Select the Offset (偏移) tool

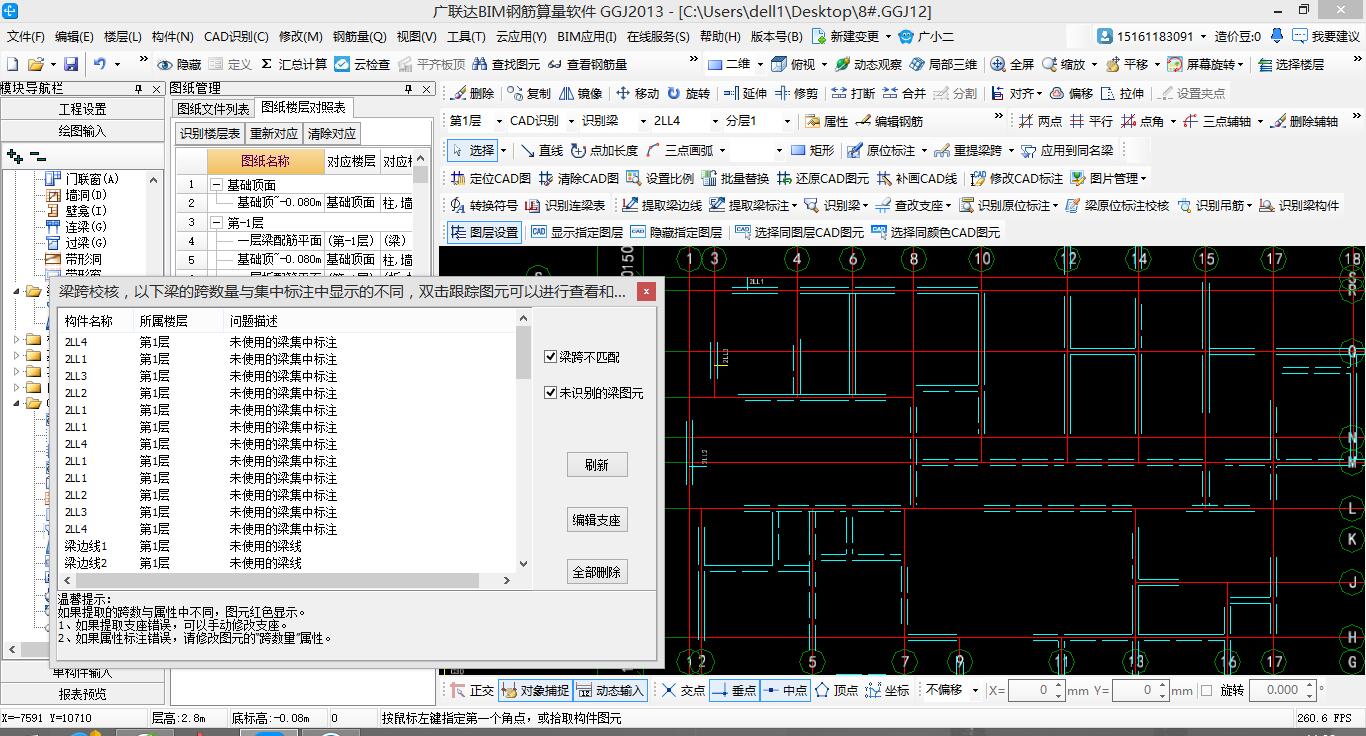pyautogui.click(x=1071, y=93)
